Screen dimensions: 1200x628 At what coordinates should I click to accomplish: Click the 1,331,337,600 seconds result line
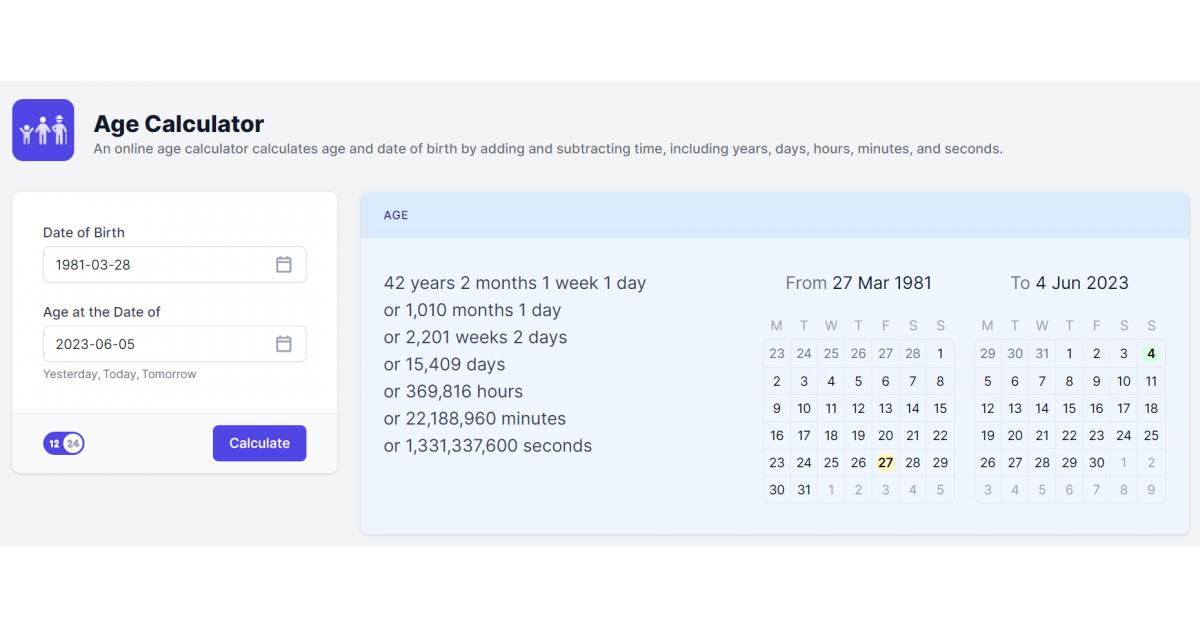(x=487, y=446)
